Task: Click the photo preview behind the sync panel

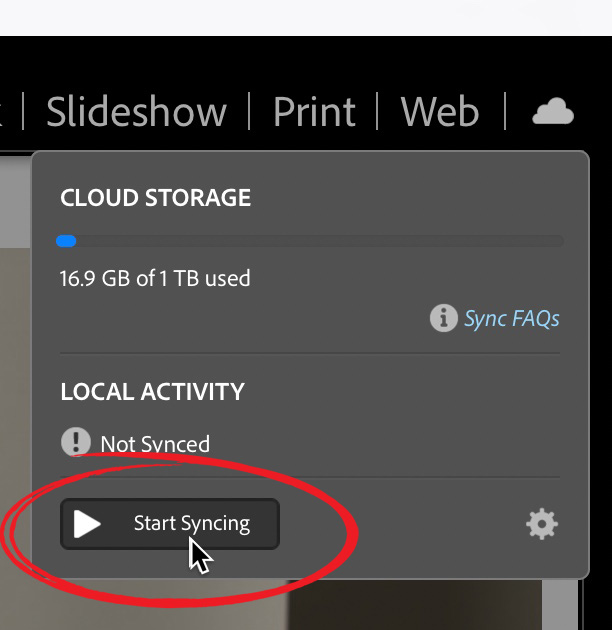Action: click(14, 402)
